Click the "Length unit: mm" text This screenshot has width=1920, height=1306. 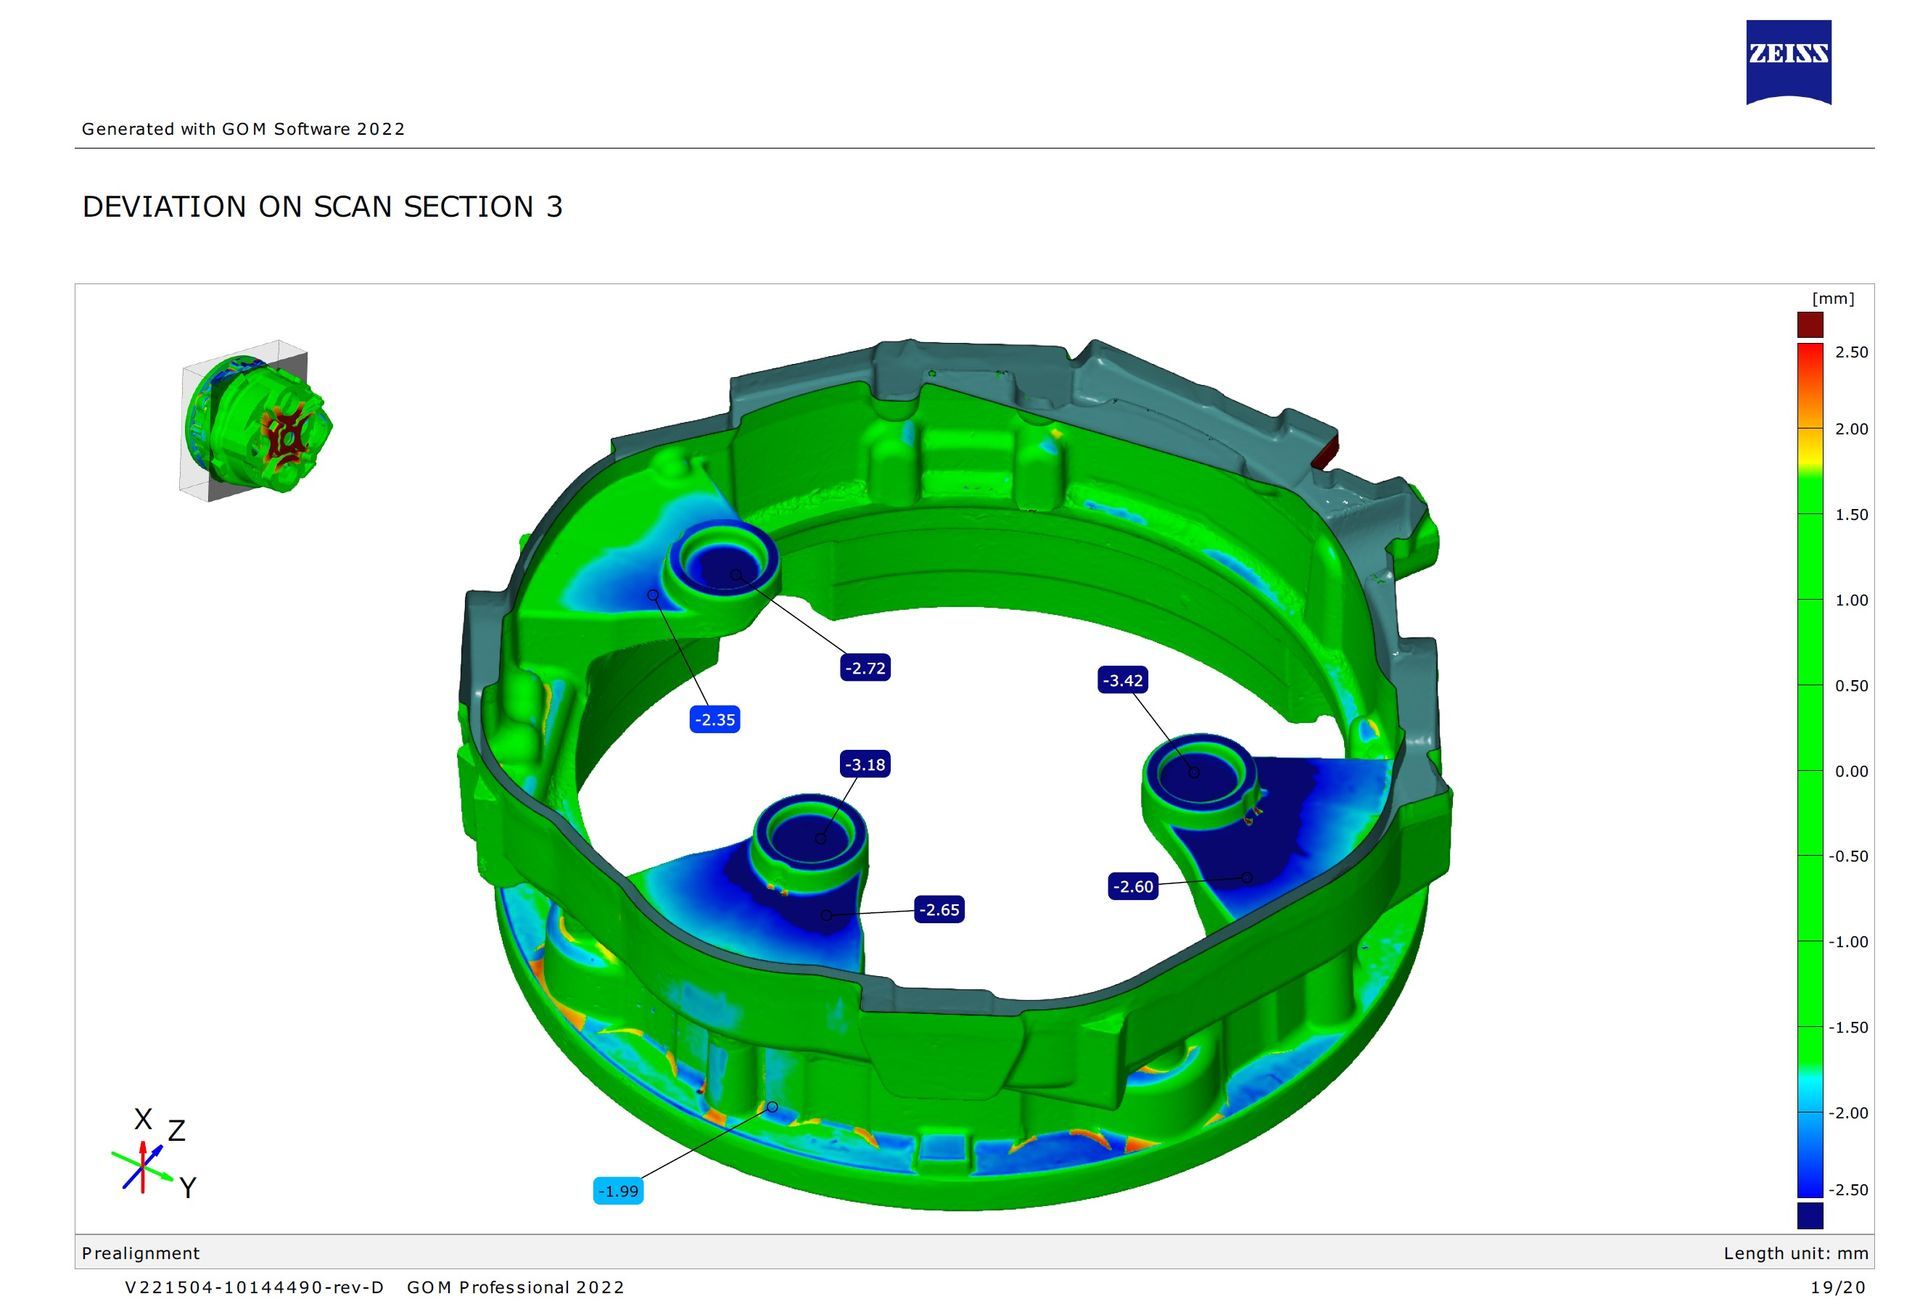click(x=1796, y=1253)
